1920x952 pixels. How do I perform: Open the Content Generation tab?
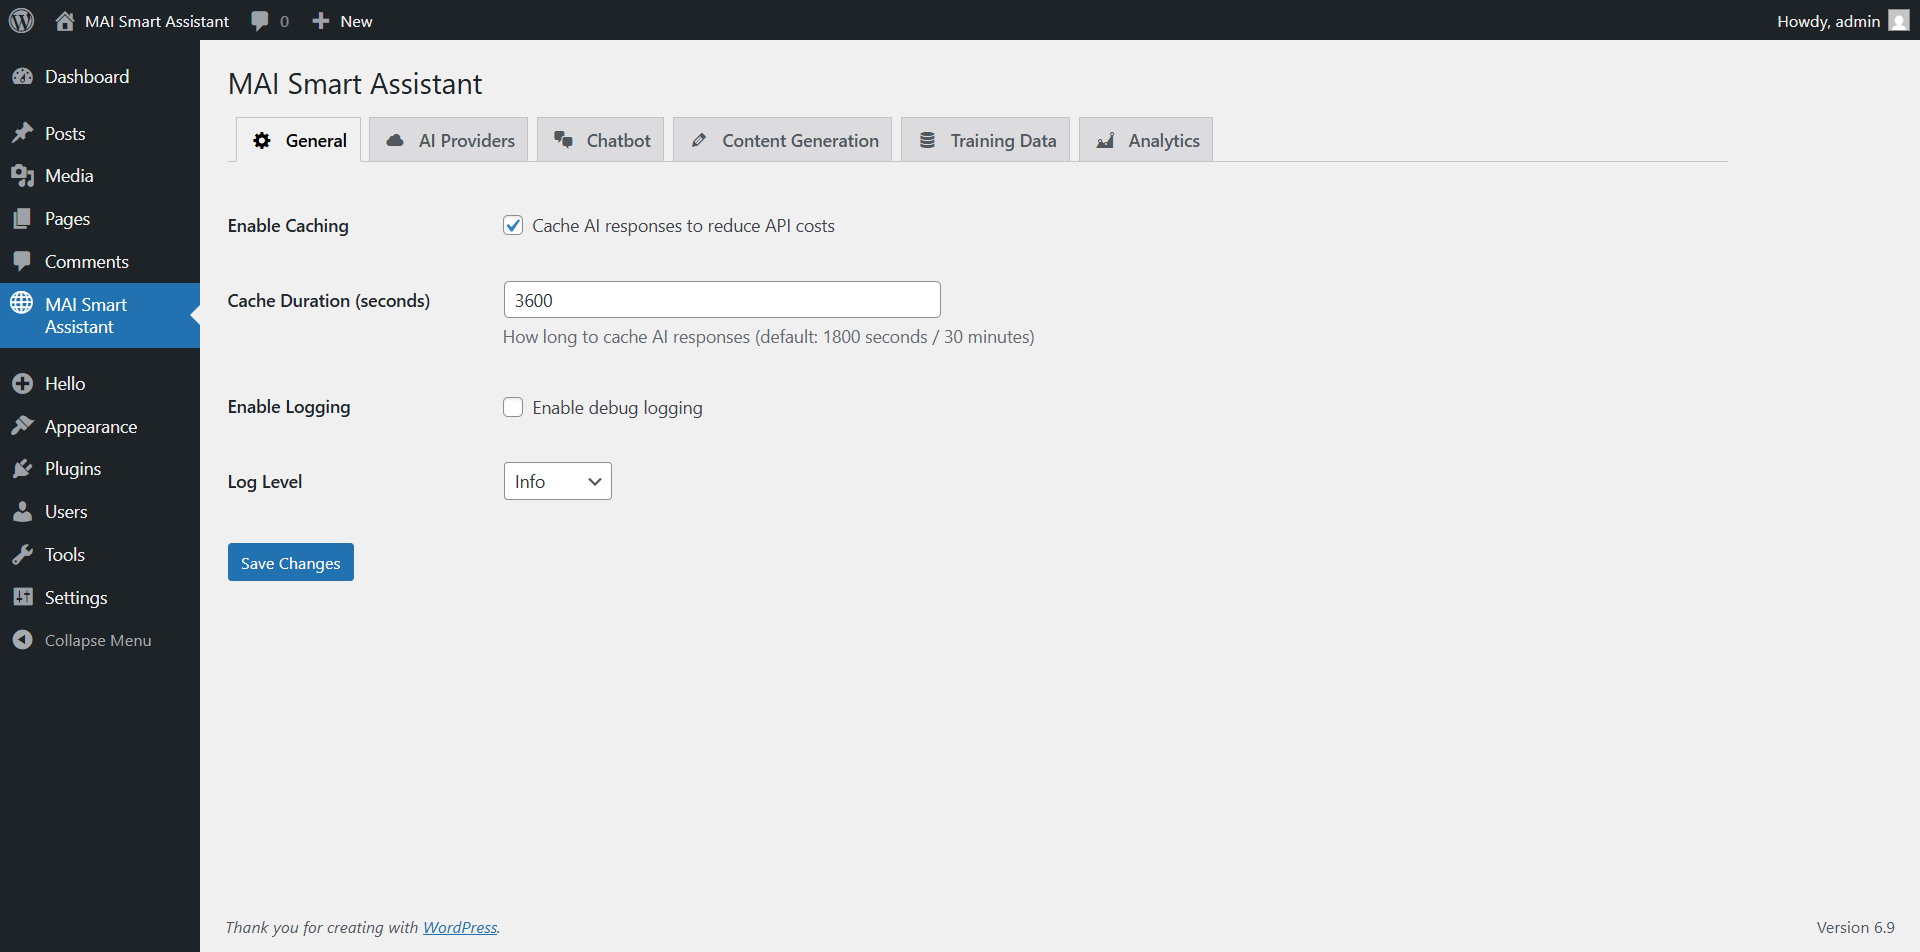782,140
